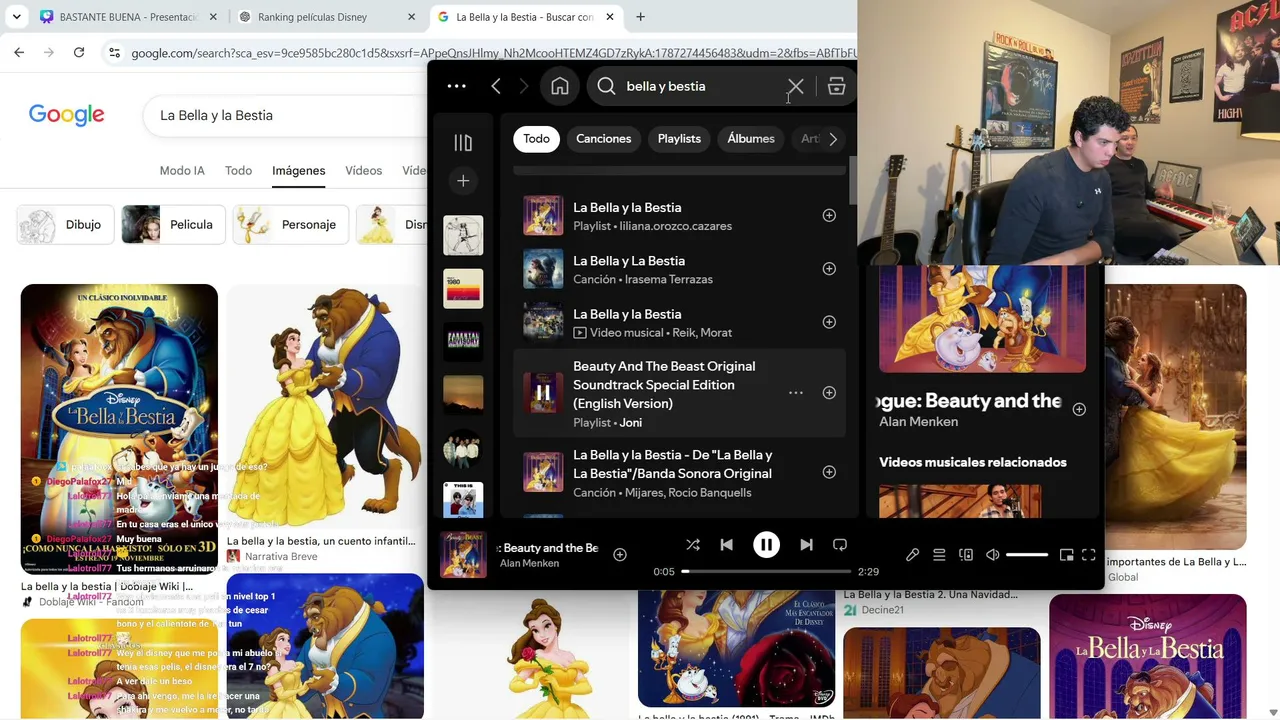1280x720 pixels.
Task: Switch to Google Modo IA tab
Action: pyautogui.click(x=182, y=171)
